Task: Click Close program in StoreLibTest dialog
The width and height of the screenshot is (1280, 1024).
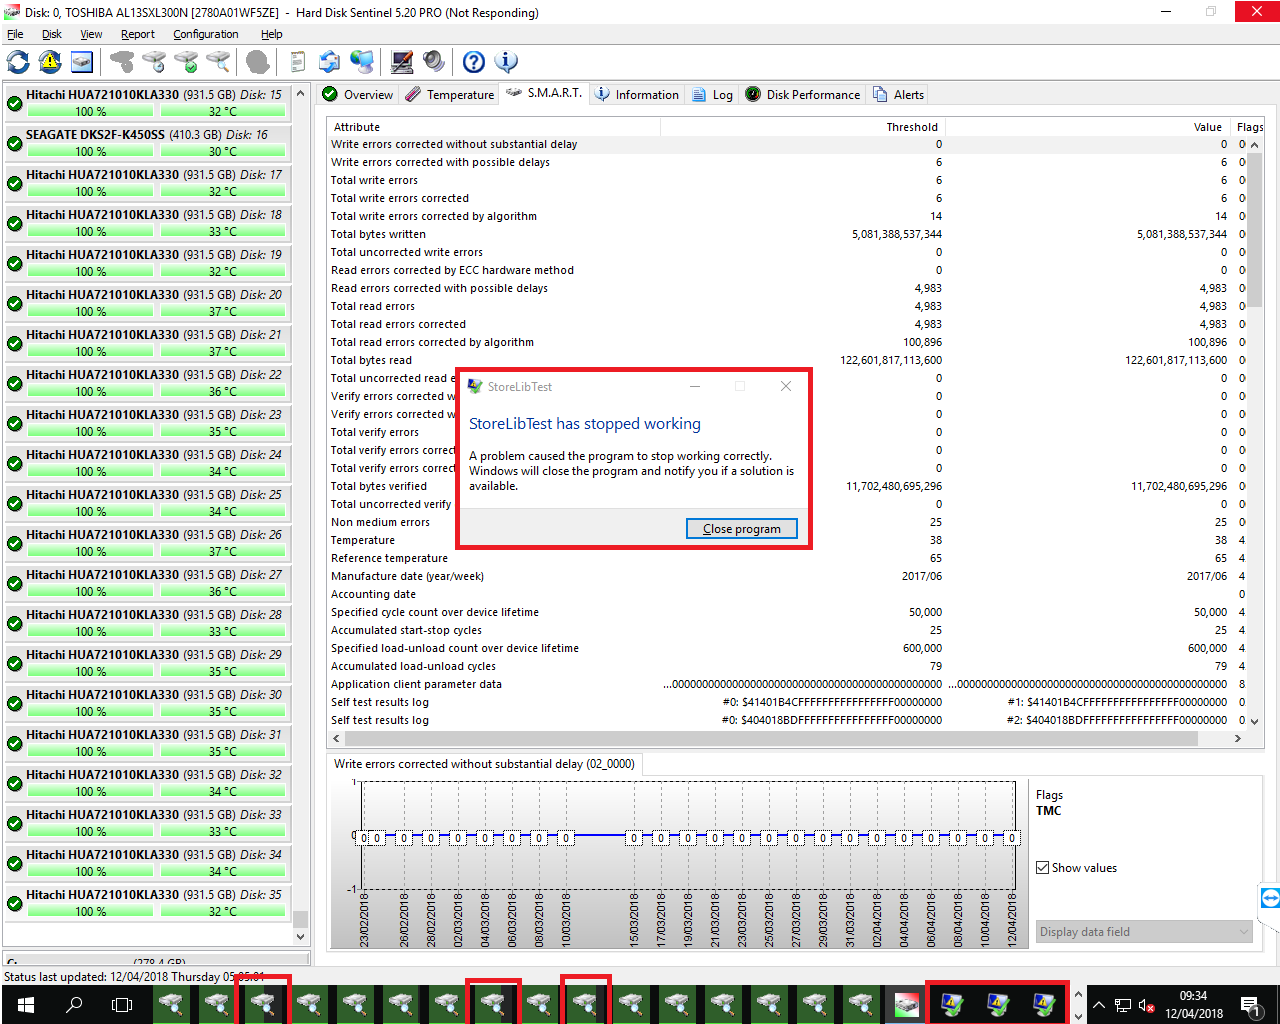Action: (741, 528)
